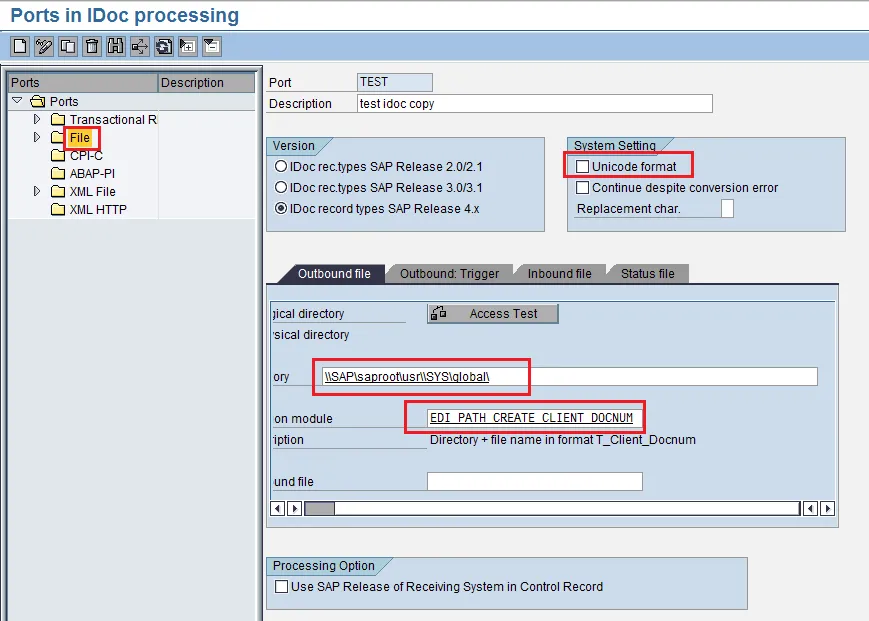Click the Display/Change pencil icon
The width and height of the screenshot is (869, 621).
pyautogui.click(x=44, y=46)
